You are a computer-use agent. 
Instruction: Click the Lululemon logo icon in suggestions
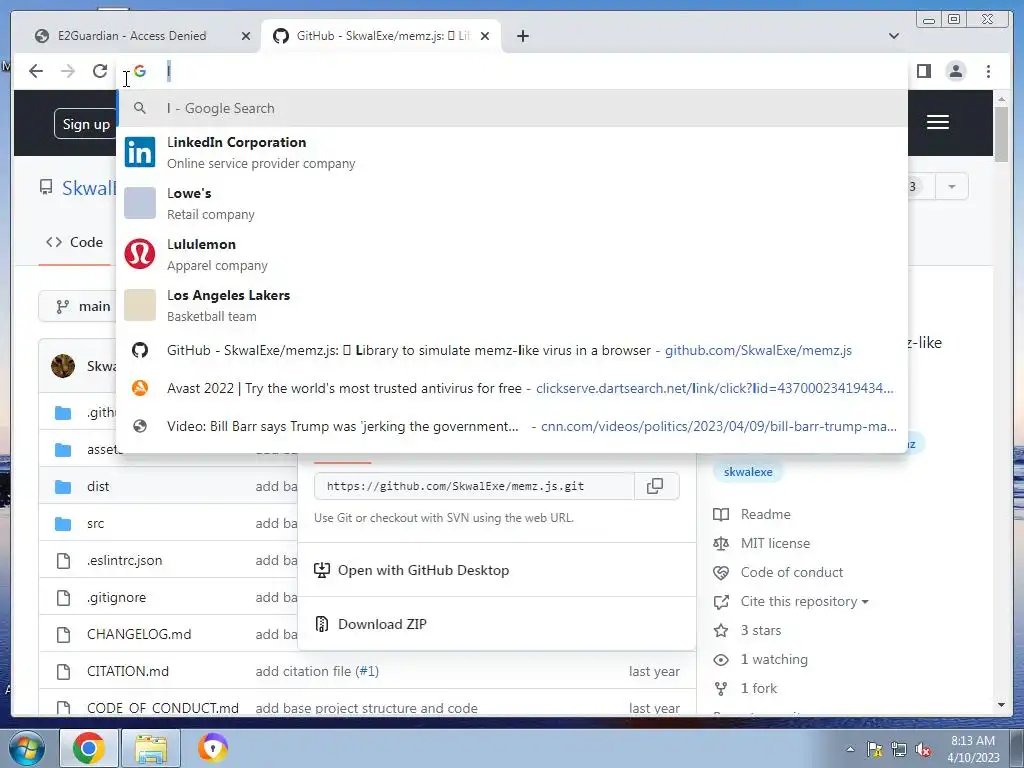(140, 254)
